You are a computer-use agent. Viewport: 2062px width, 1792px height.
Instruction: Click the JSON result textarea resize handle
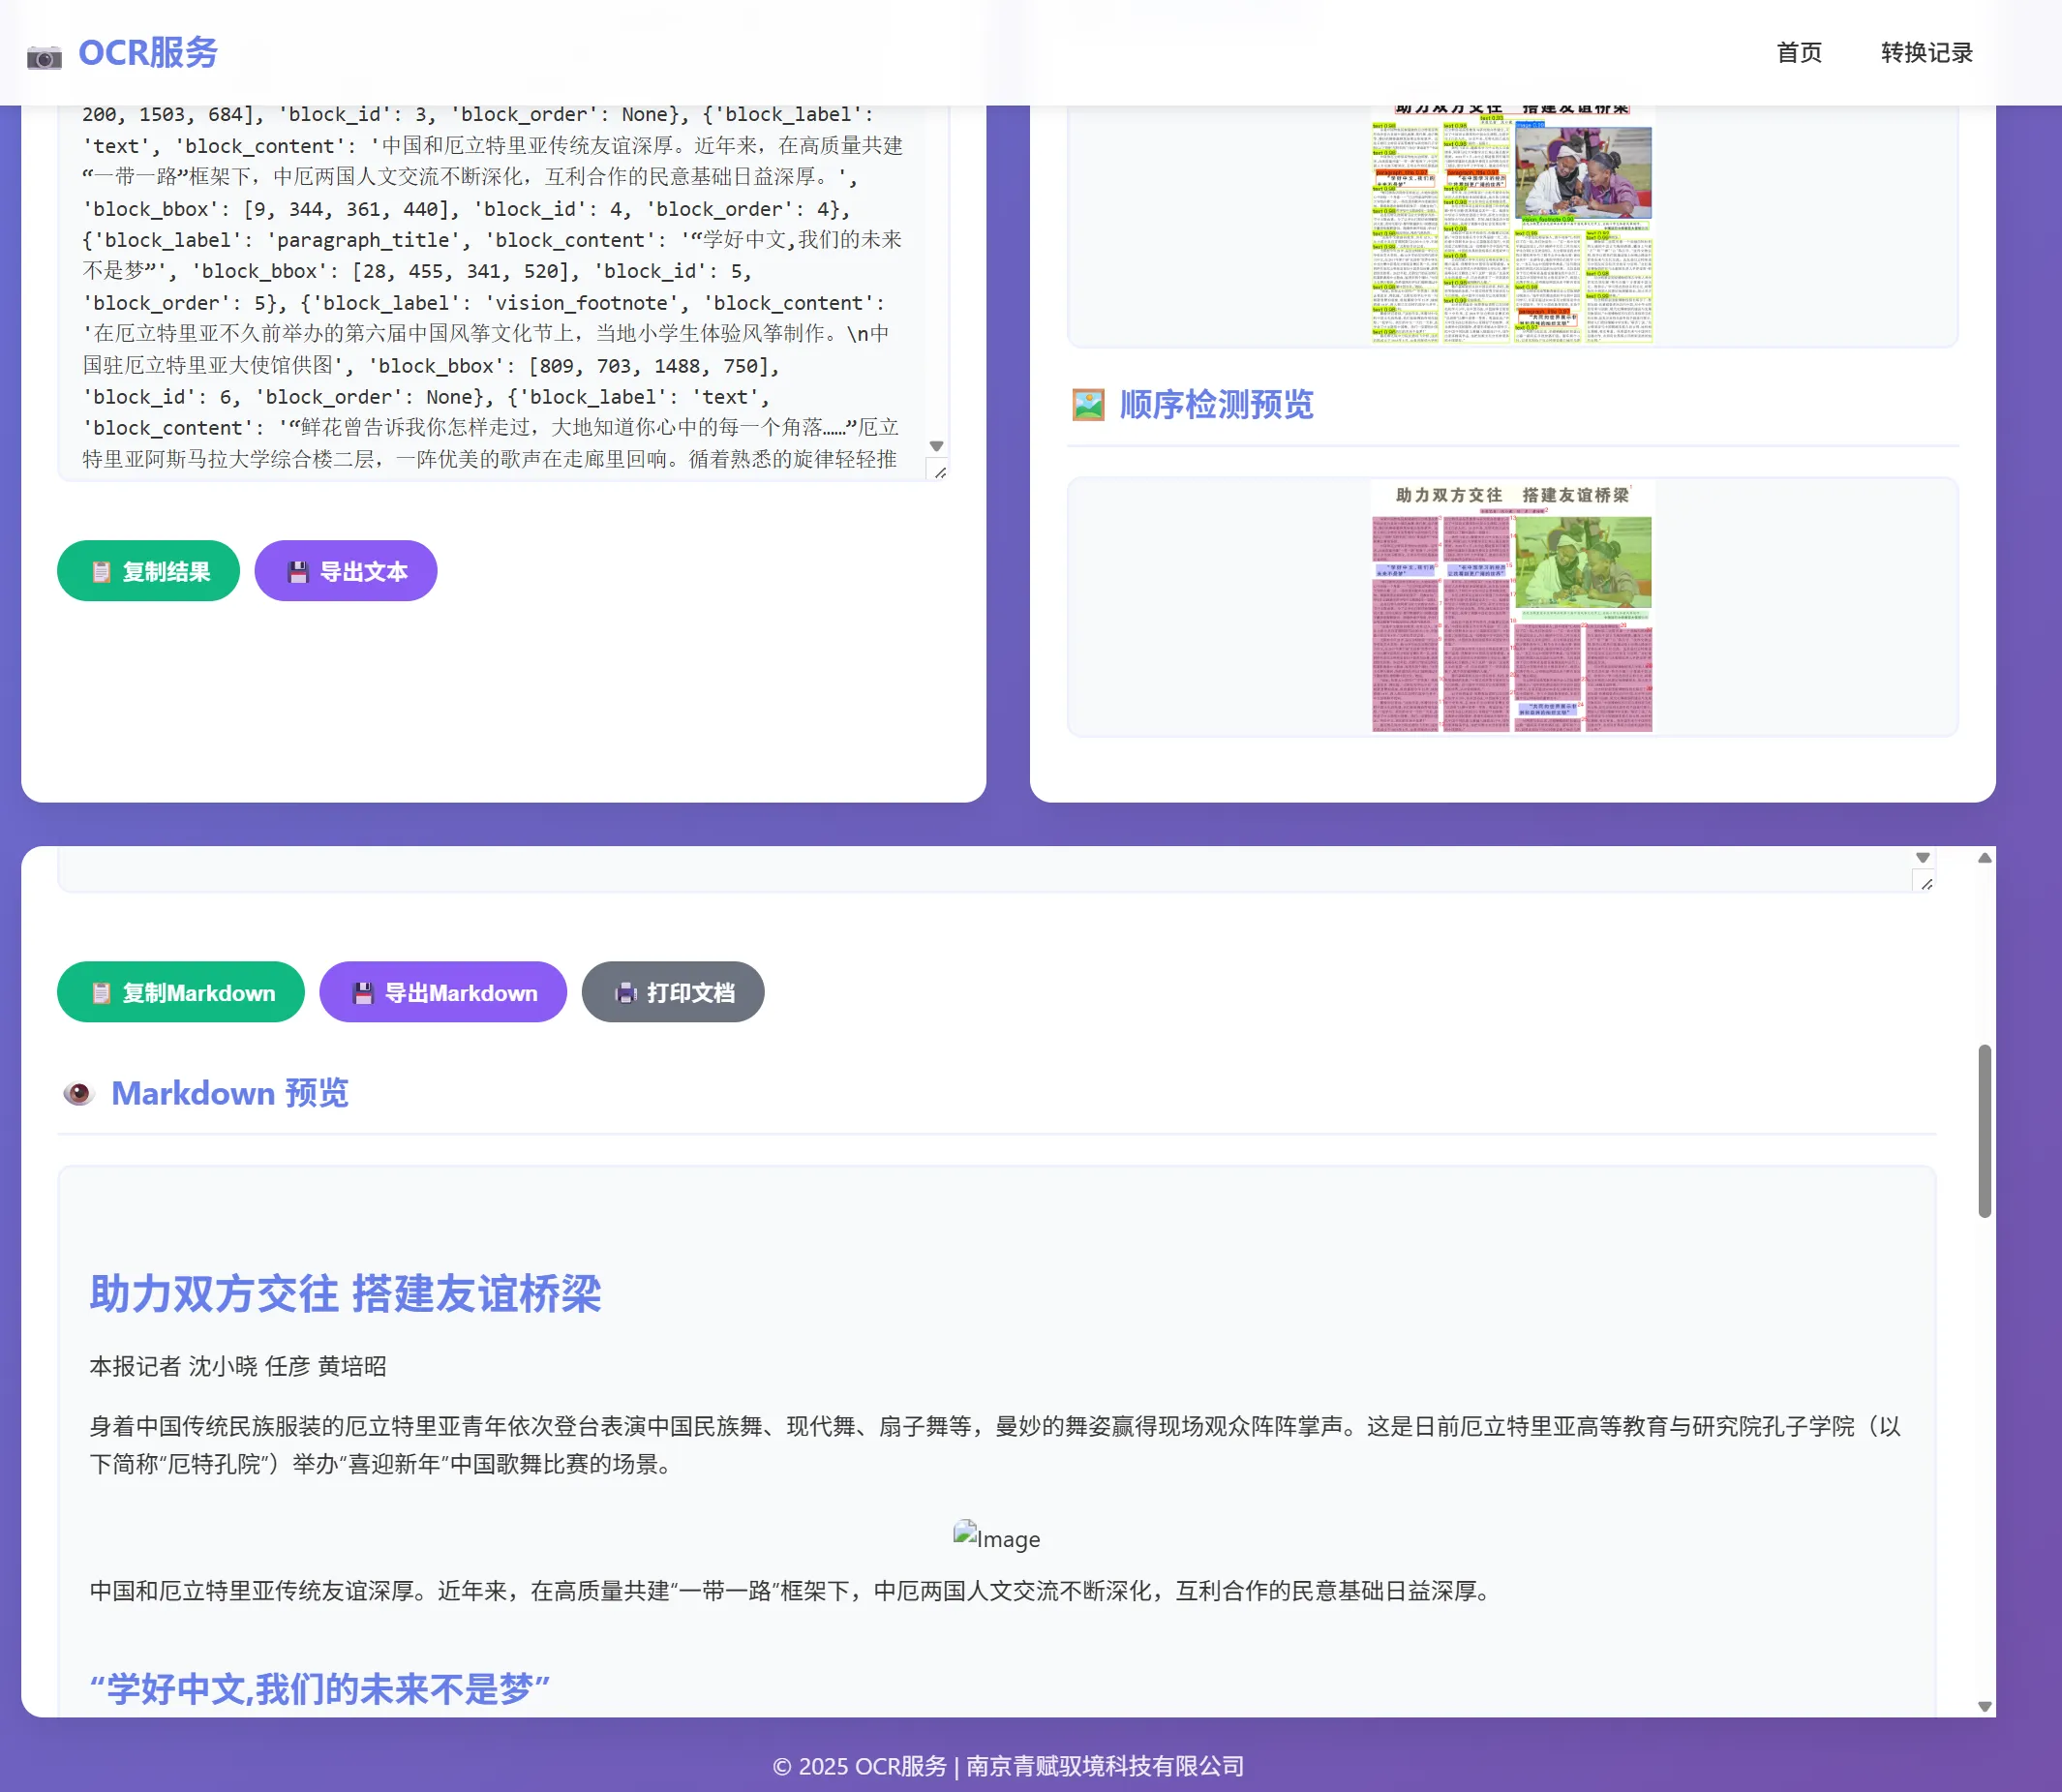[939, 471]
